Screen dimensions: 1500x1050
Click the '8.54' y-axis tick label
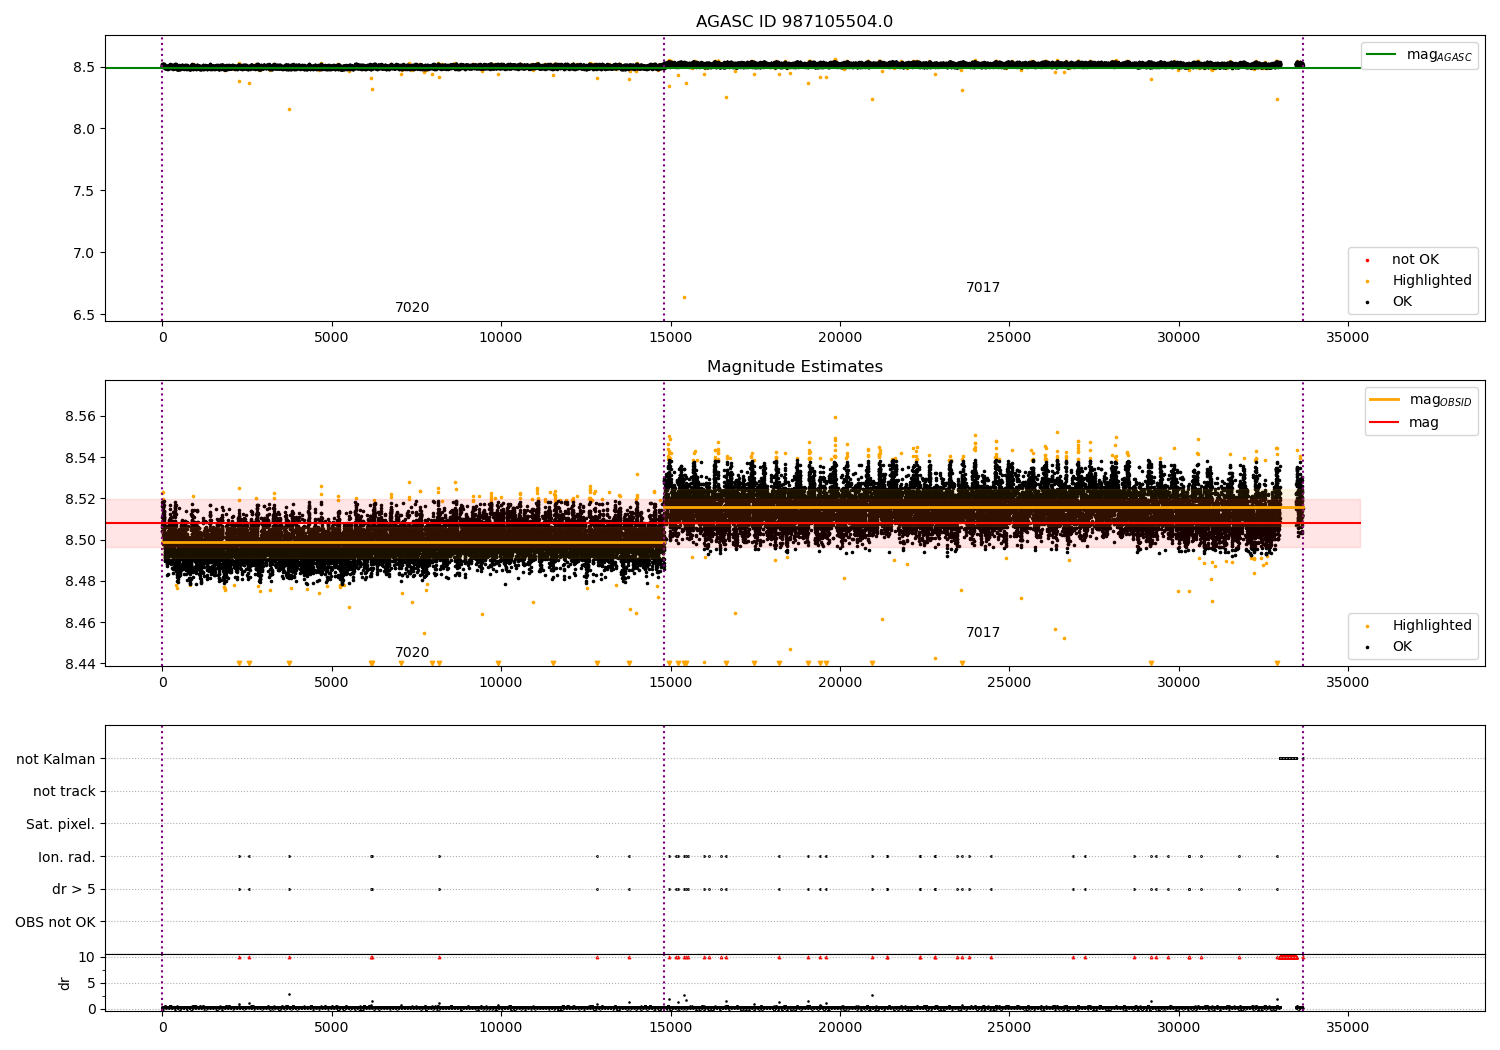coord(80,458)
